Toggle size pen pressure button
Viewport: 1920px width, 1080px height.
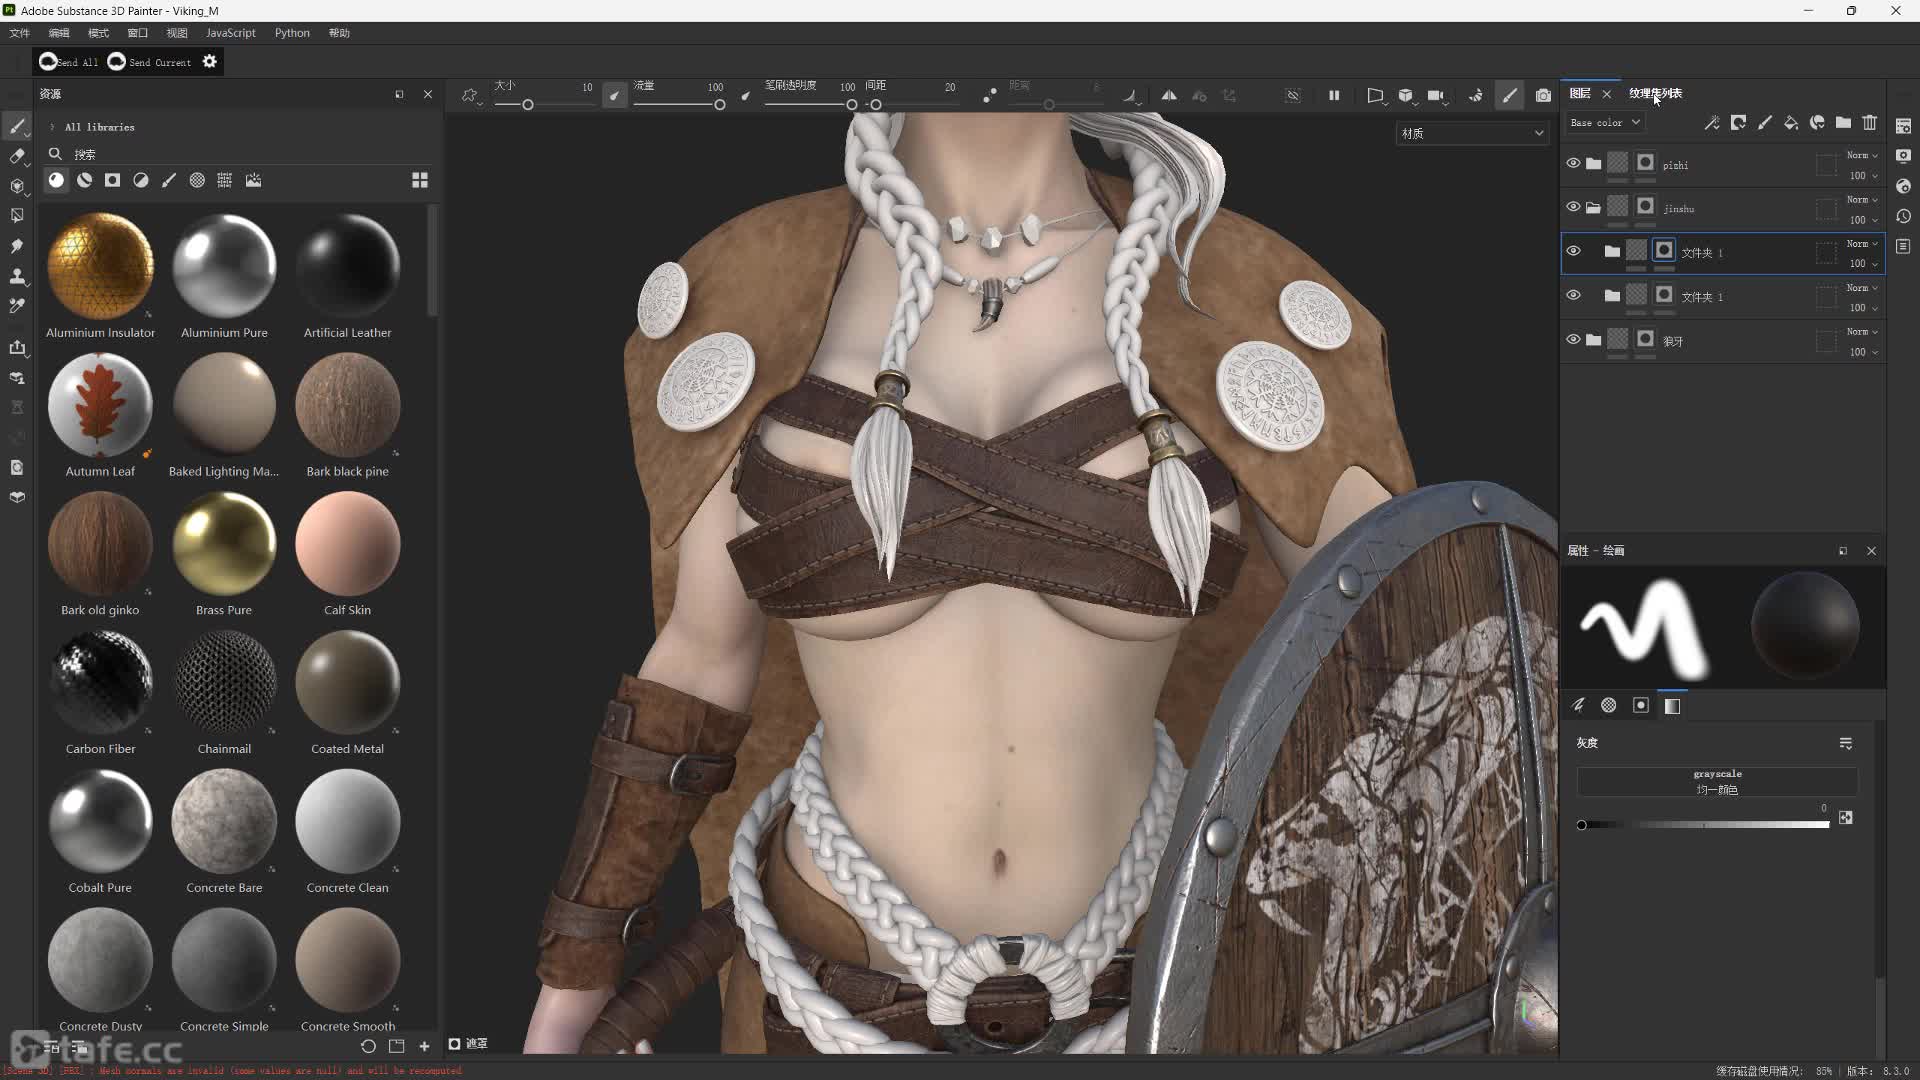614,96
